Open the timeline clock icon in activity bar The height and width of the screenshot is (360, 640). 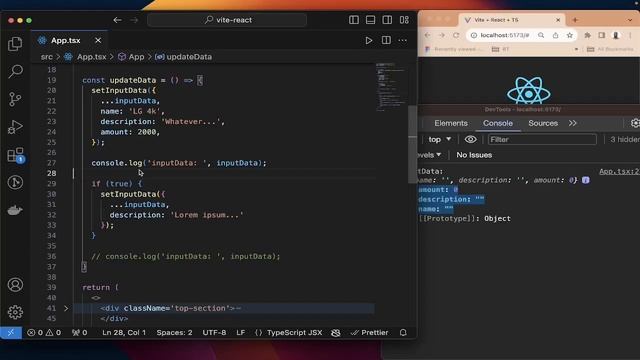pos(15,182)
